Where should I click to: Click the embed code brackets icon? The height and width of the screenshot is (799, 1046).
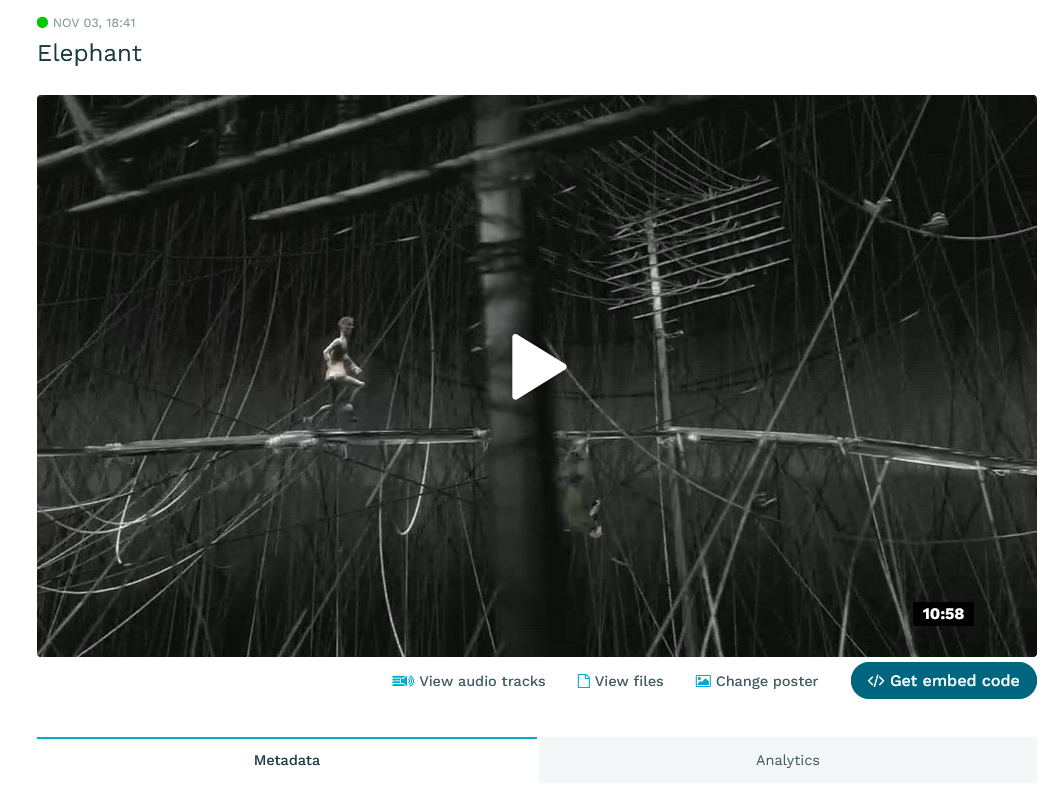click(875, 681)
